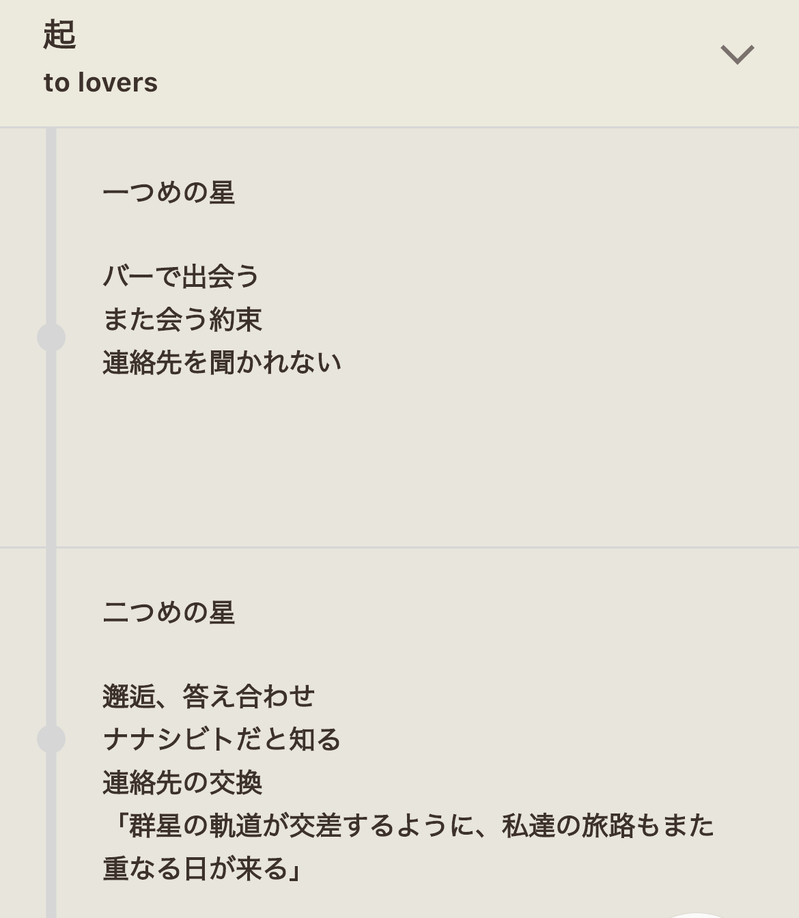
Task: Click the line バーで出会う
Action: point(181,276)
